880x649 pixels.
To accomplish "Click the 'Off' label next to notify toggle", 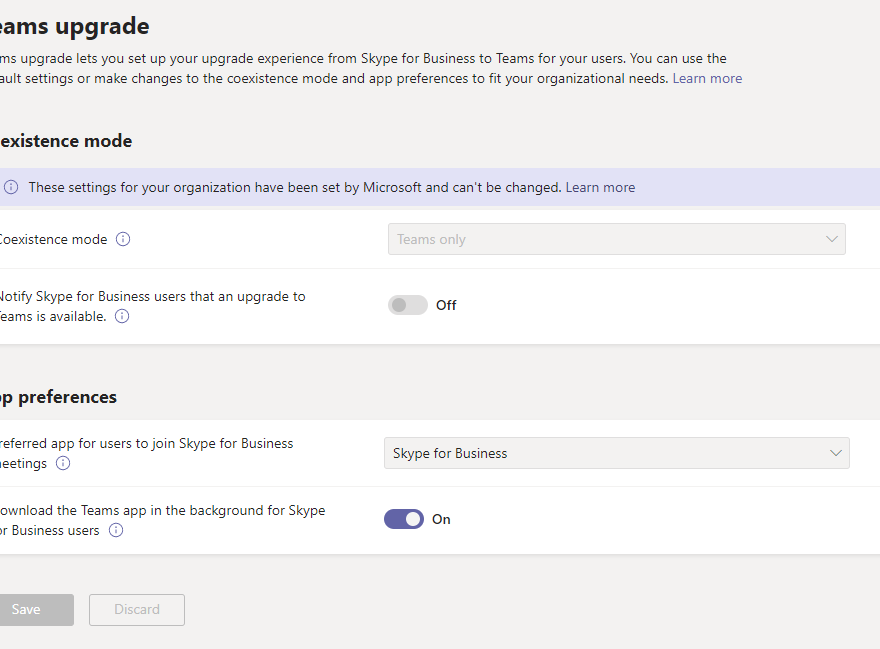I will pos(446,305).
